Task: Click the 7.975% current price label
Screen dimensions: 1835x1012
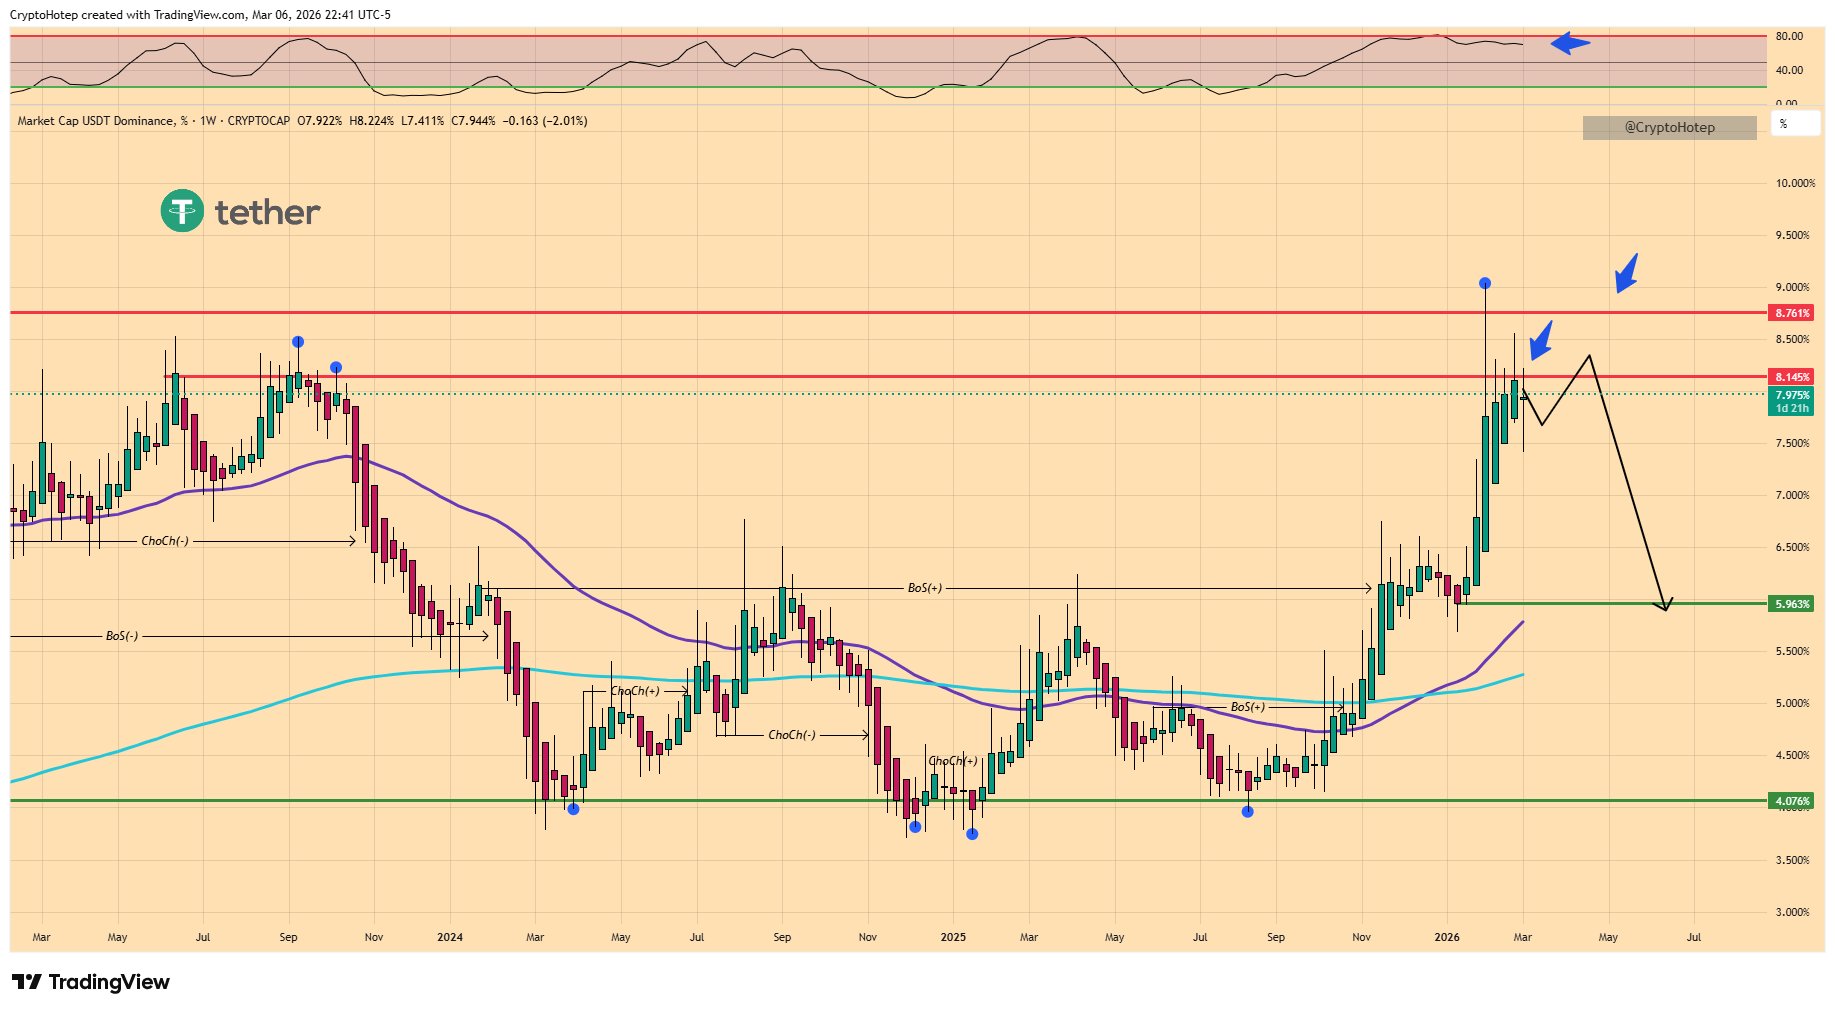Action: pos(1792,395)
